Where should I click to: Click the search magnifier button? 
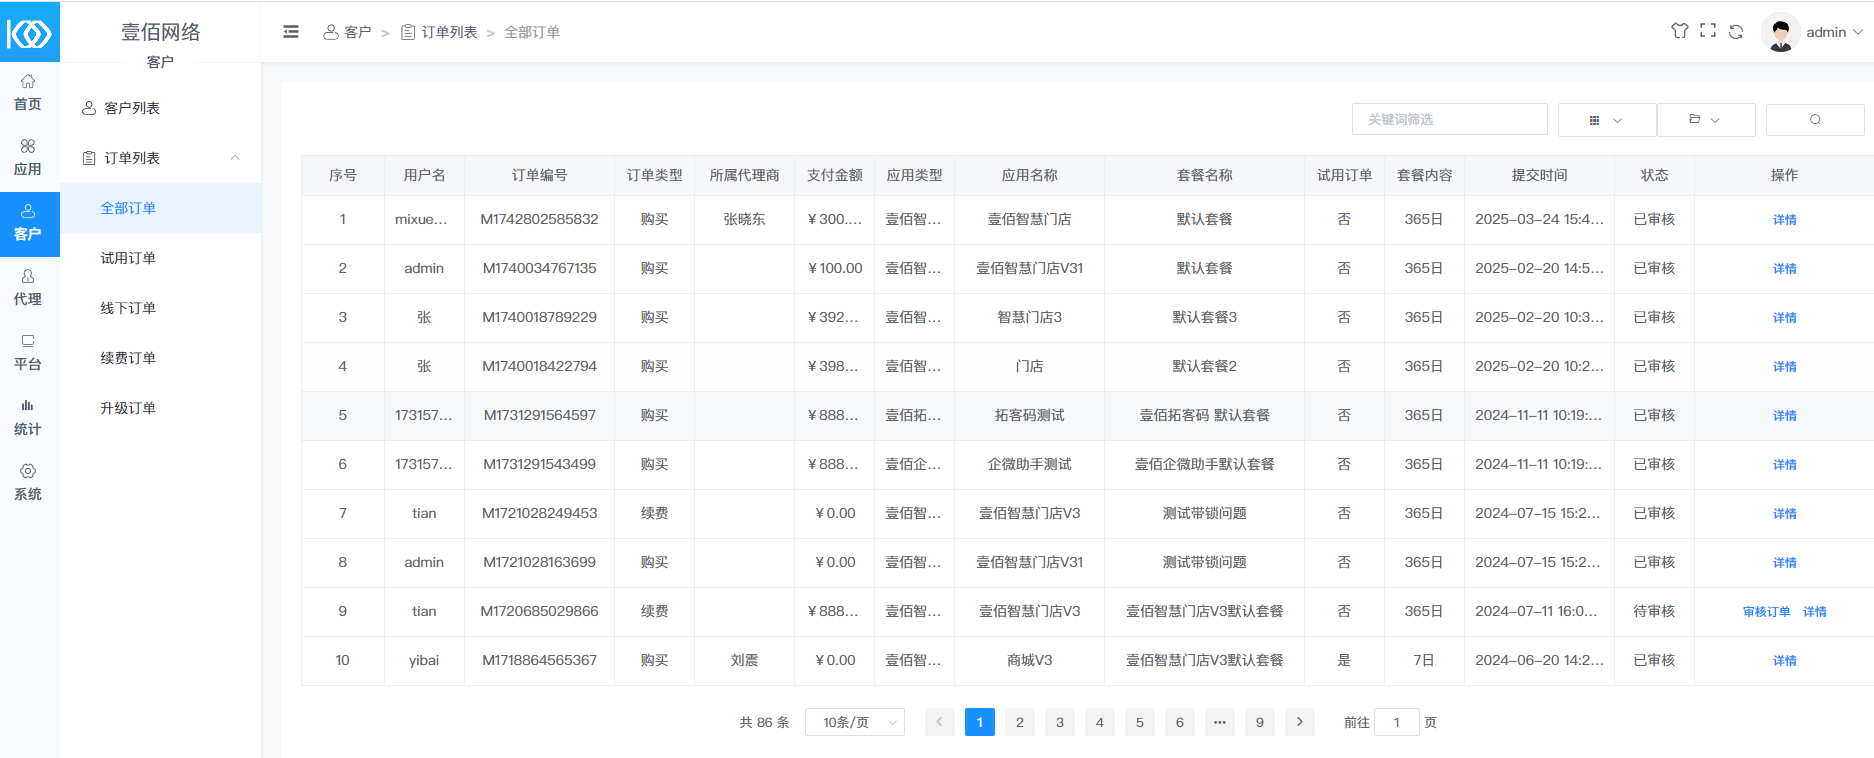pyautogui.click(x=1815, y=119)
